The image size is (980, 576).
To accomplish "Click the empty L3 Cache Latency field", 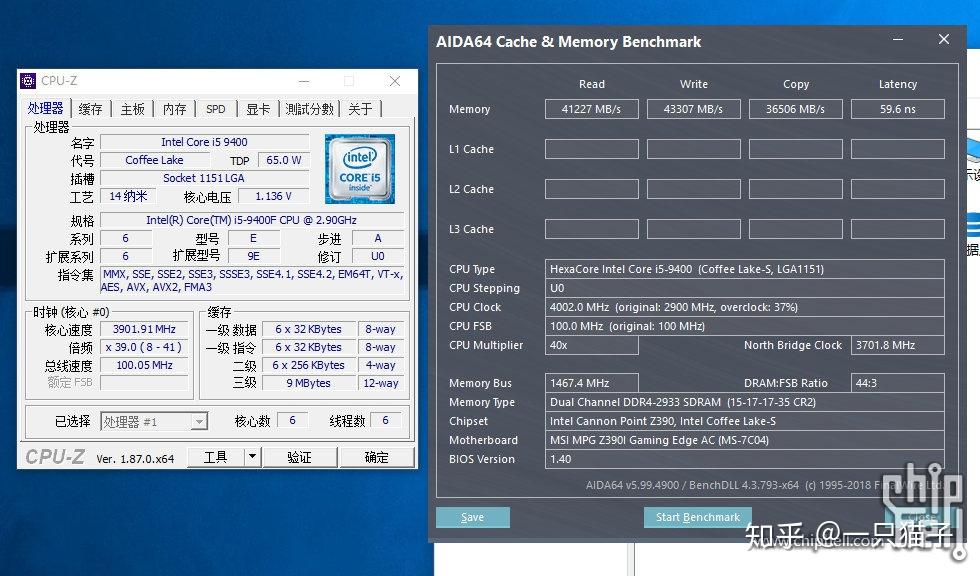I will (x=898, y=229).
